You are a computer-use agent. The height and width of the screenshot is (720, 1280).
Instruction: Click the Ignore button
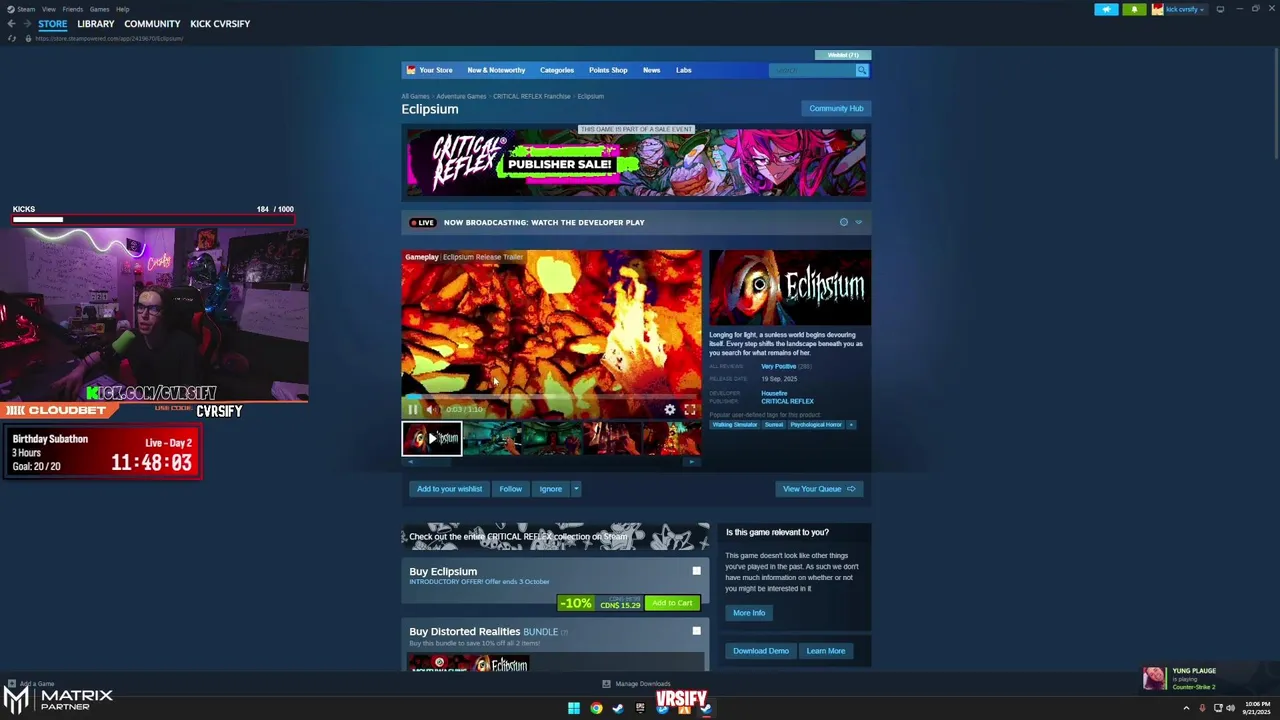[551, 489]
